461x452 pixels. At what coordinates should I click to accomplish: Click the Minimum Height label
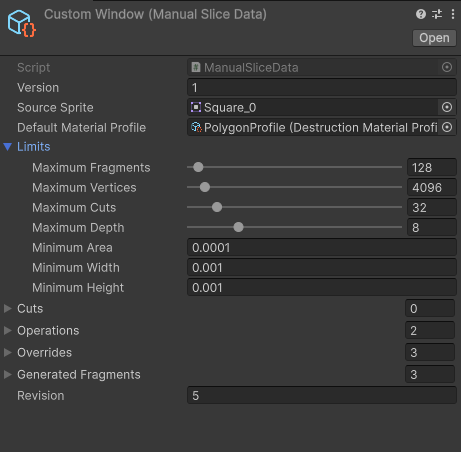pyautogui.click(x=78, y=288)
